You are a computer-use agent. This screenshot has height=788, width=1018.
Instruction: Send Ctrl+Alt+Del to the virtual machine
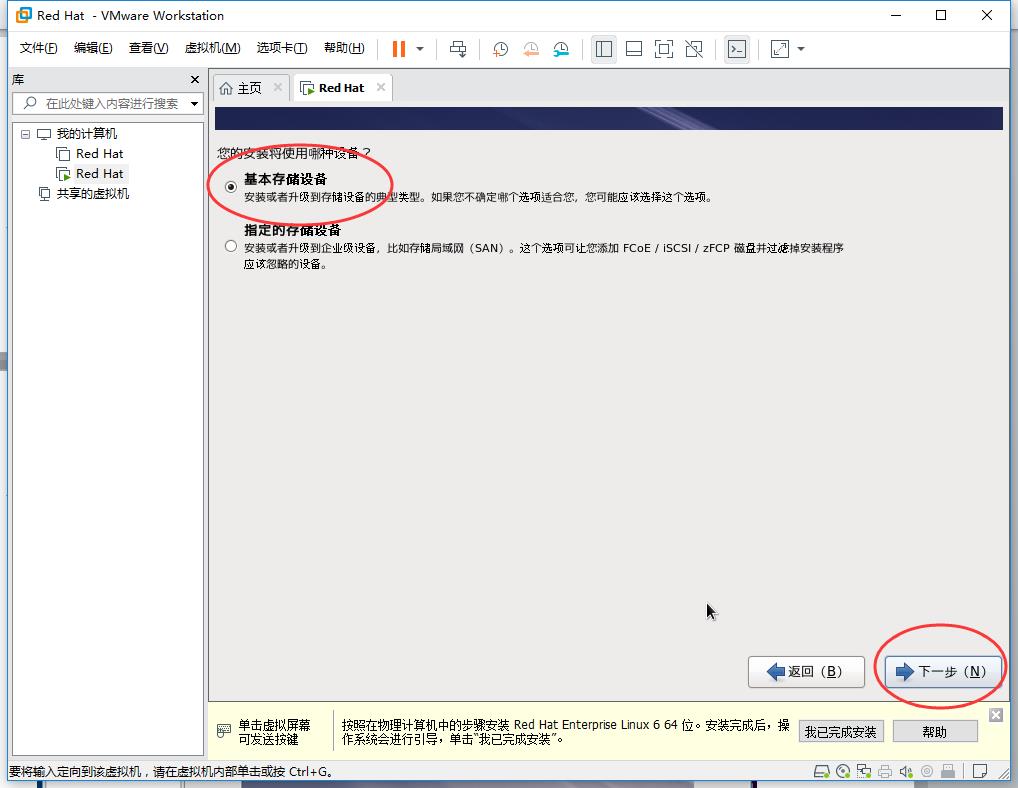[x=458, y=49]
